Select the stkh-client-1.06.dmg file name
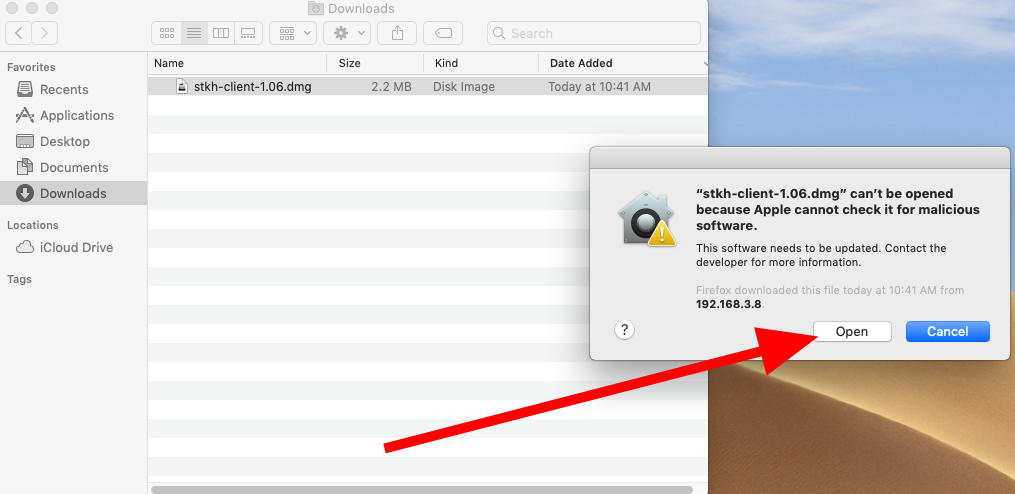This screenshot has width=1015, height=494. [x=252, y=87]
